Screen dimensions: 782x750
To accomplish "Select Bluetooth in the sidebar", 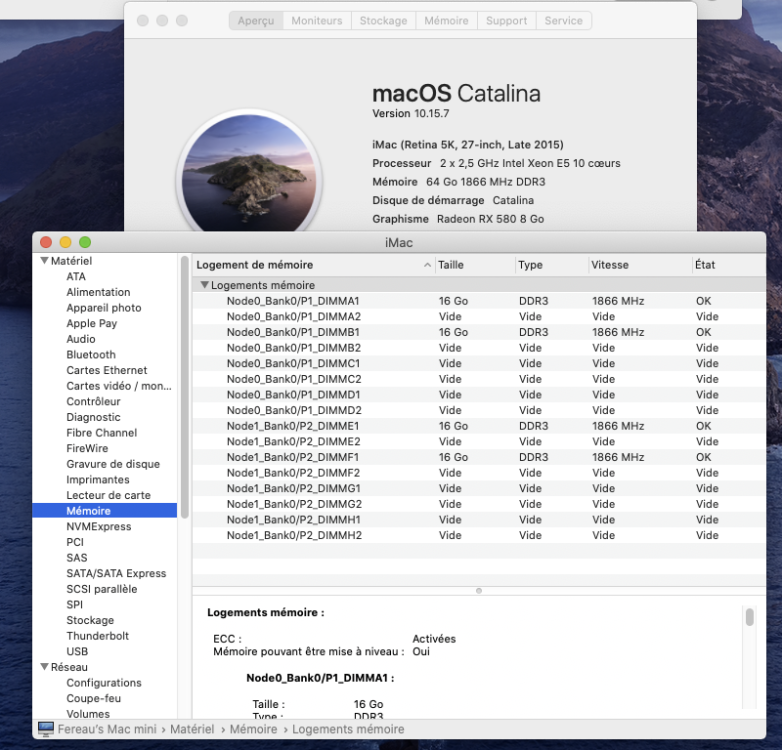I will [x=91, y=355].
